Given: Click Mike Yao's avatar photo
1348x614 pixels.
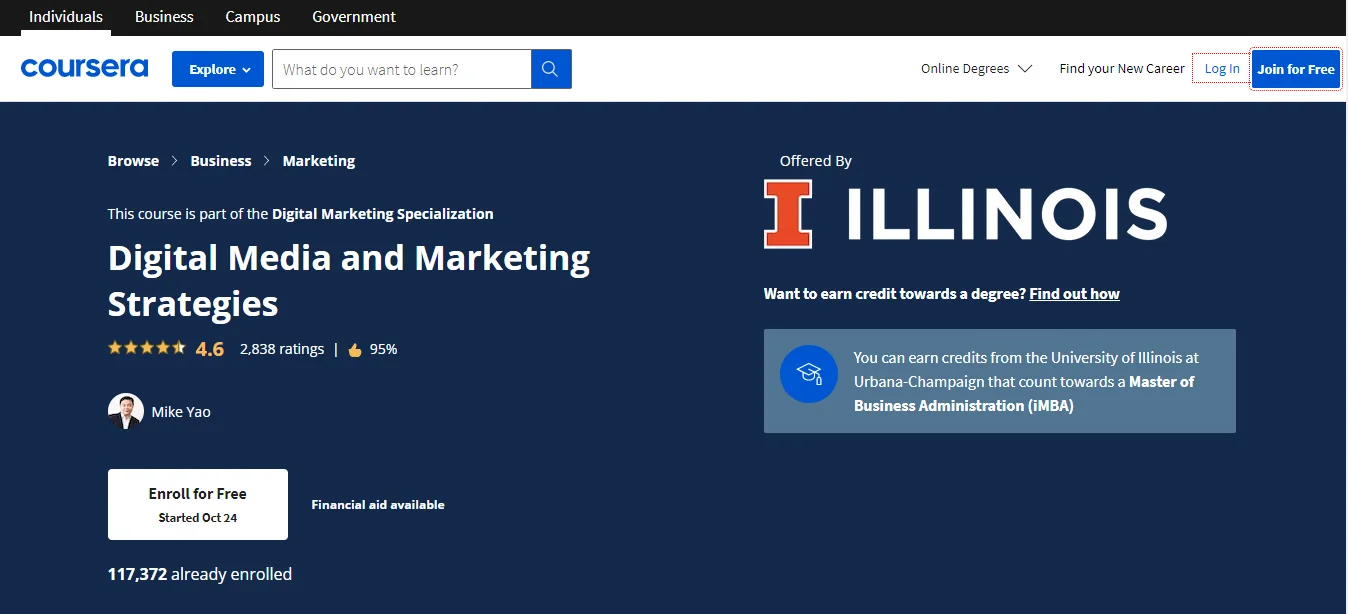Looking at the screenshot, I should (126, 411).
